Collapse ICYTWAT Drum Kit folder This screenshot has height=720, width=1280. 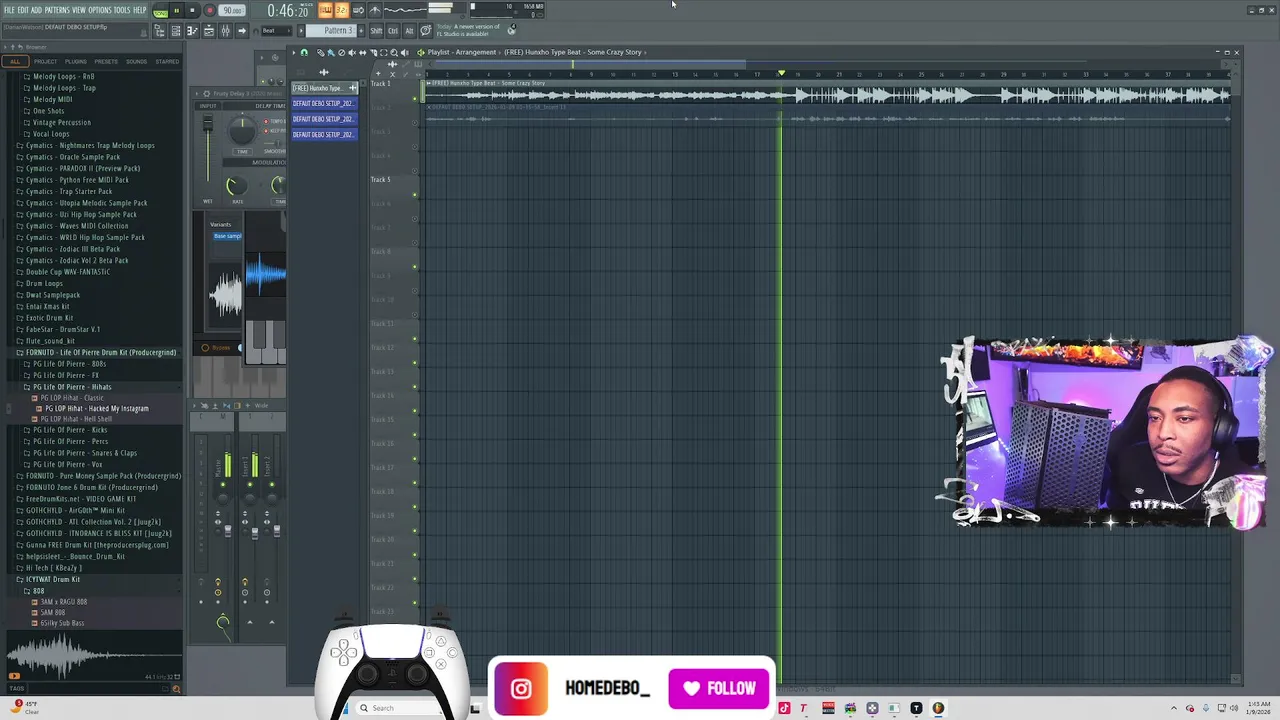50,579
